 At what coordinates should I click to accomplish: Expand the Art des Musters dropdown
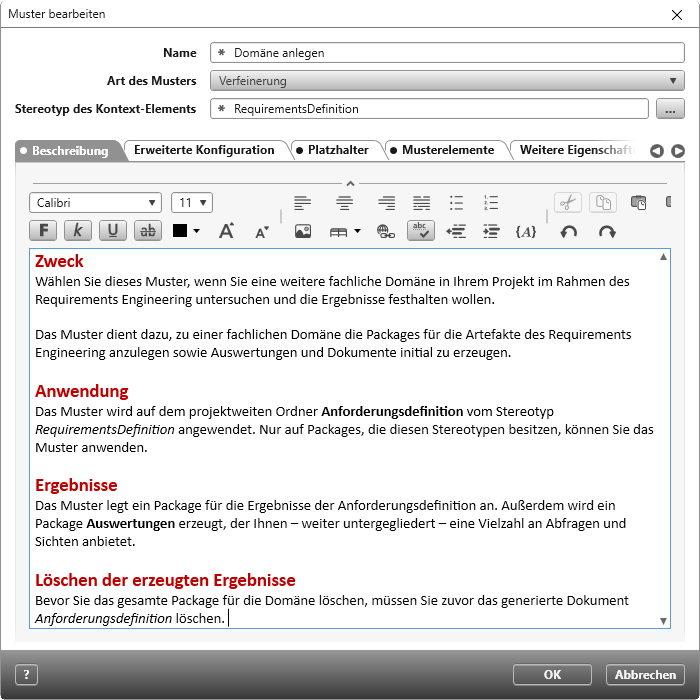pos(447,81)
